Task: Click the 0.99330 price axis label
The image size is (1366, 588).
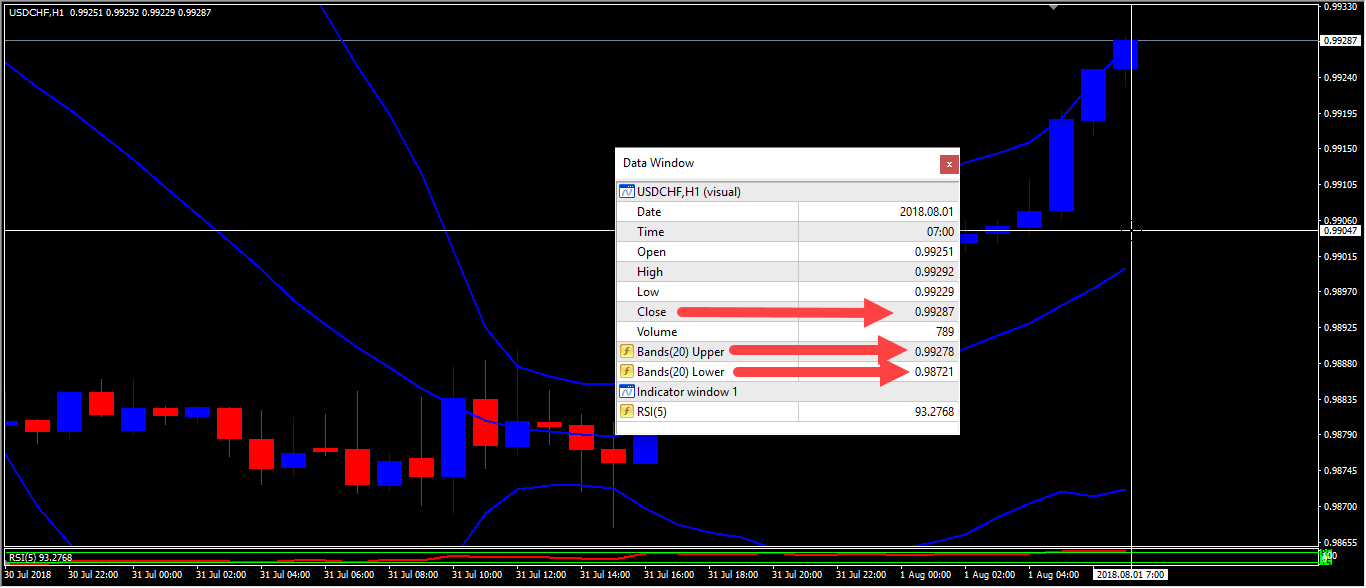Action: point(1340,6)
